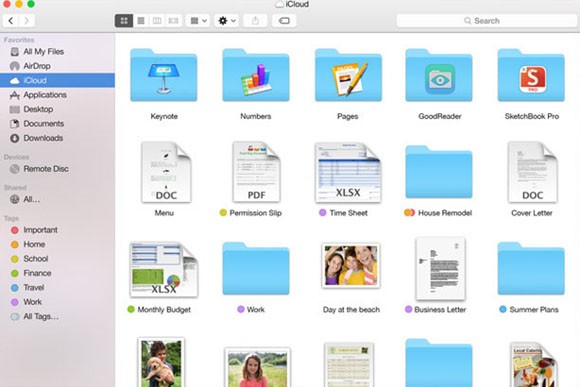Open All My Files in sidebar
Viewport: 580px width, 387px height.
click(57, 51)
